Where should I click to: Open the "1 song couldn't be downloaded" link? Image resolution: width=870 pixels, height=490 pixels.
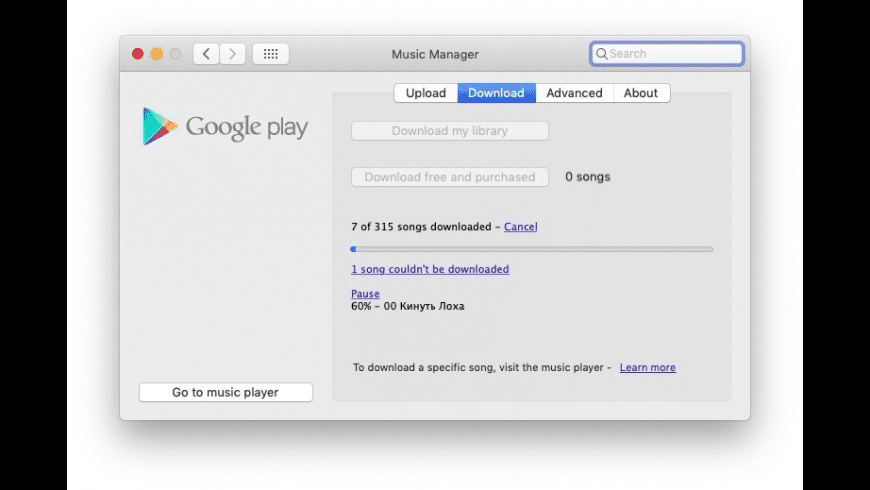[x=430, y=269]
